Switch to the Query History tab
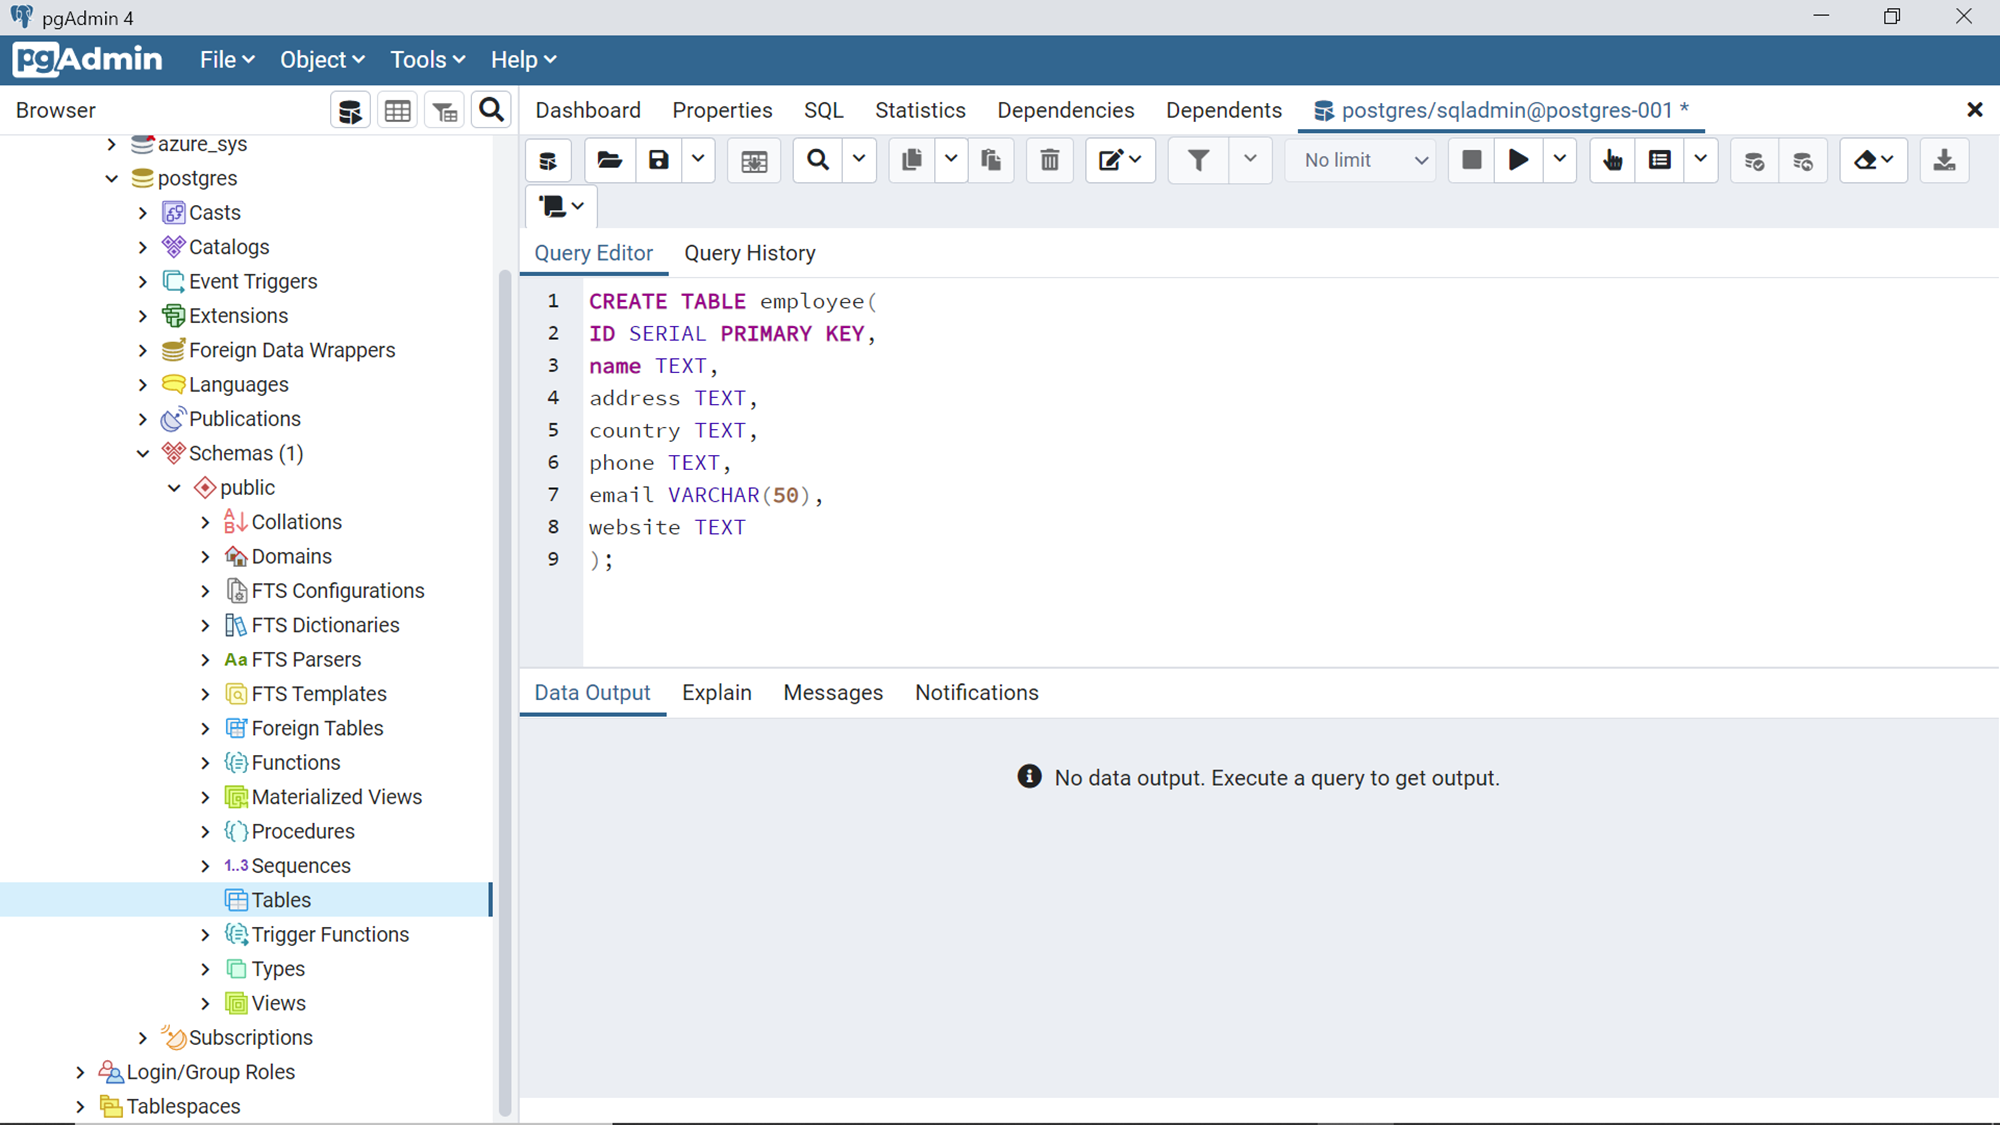The height and width of the screenshot is (1125, 2000). 751,253
